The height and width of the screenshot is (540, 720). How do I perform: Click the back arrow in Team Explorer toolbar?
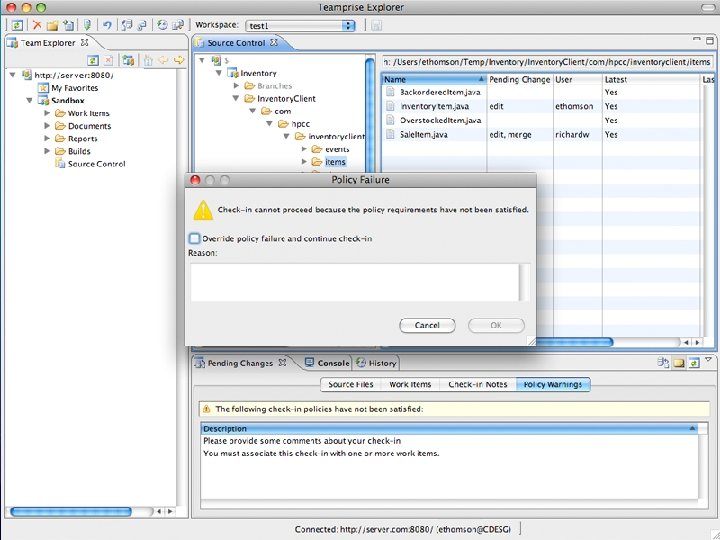coord(163,60)
